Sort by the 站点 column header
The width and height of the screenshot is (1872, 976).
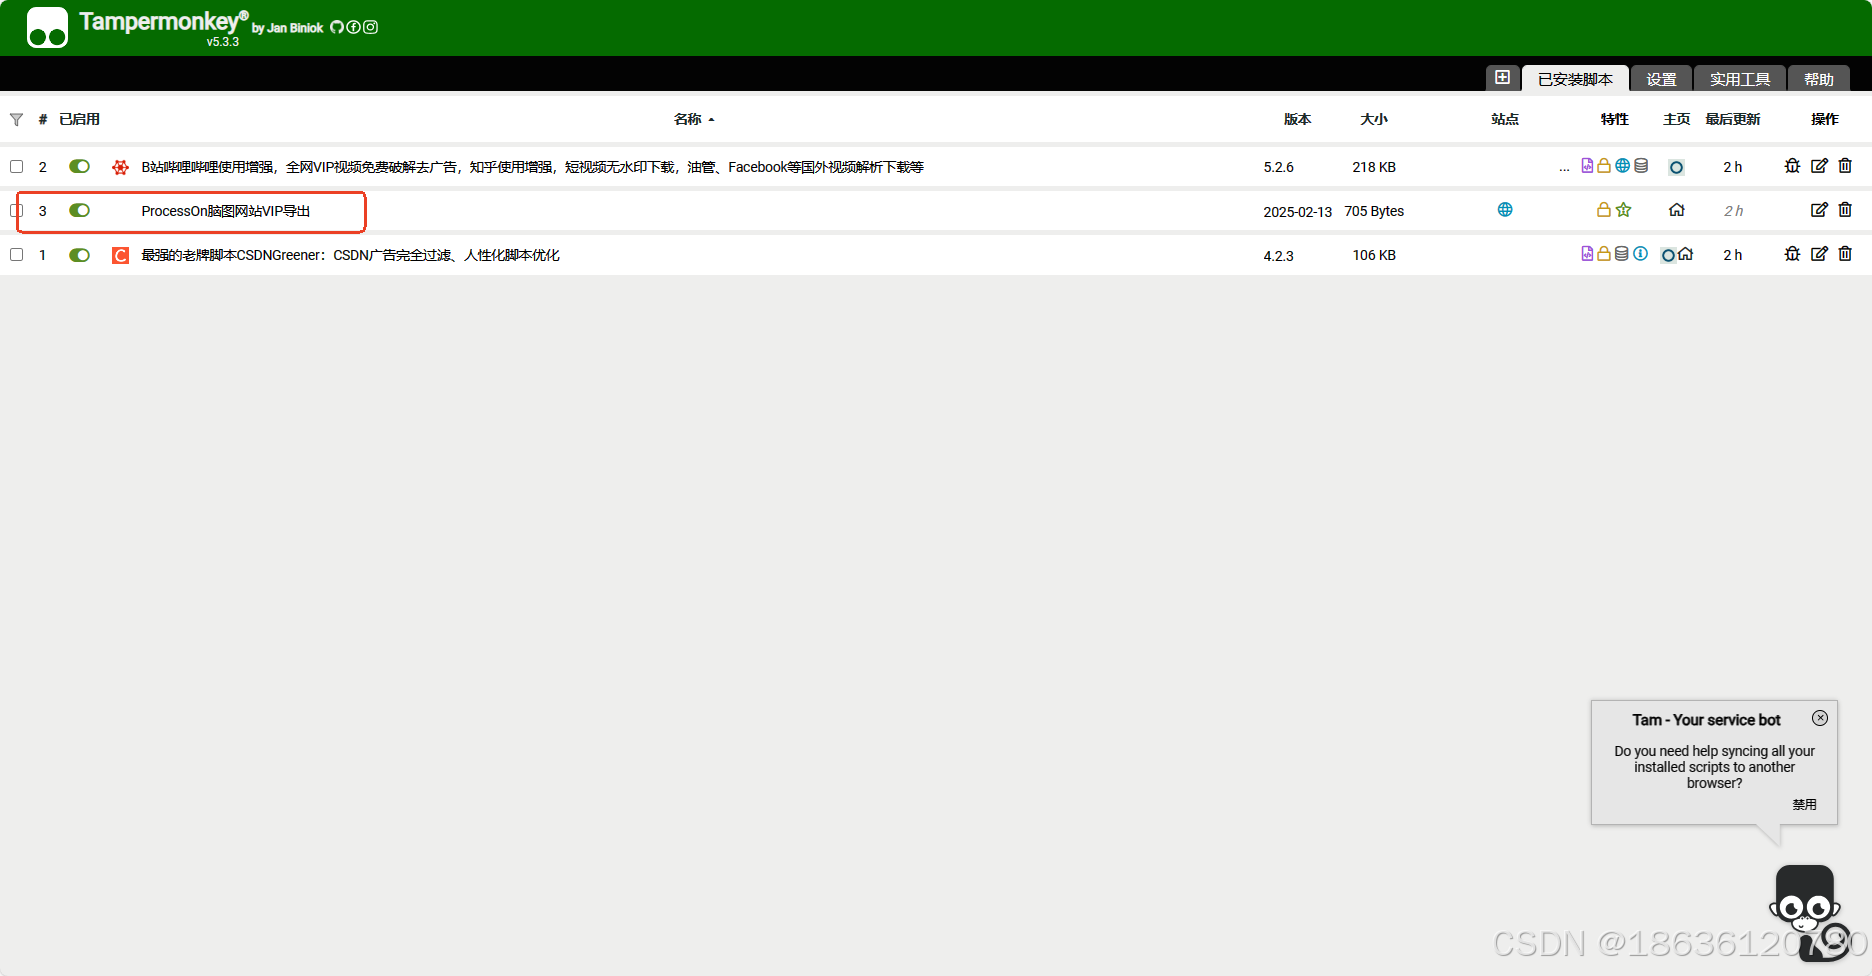[1505, 119]
